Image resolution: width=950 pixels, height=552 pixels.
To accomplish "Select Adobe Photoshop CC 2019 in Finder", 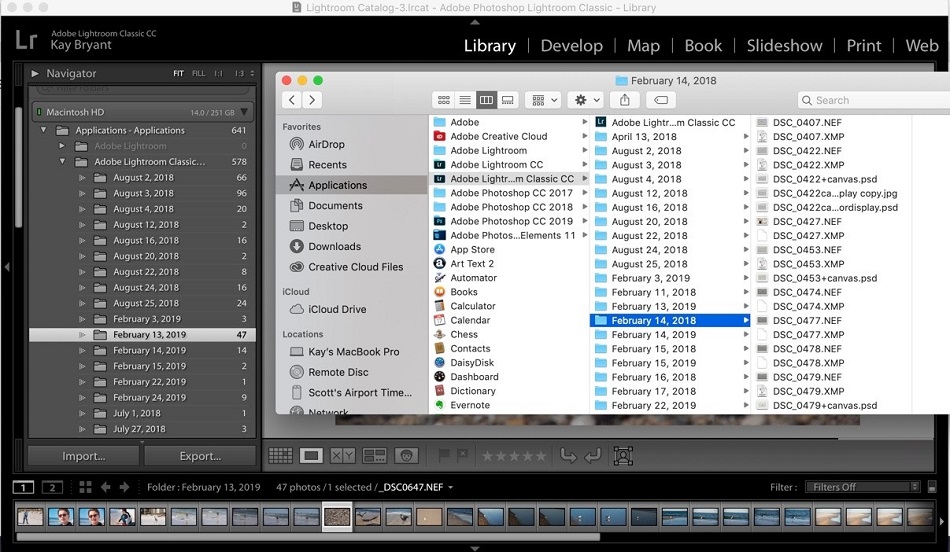I will pyautogui.click(x=511, y=221).
